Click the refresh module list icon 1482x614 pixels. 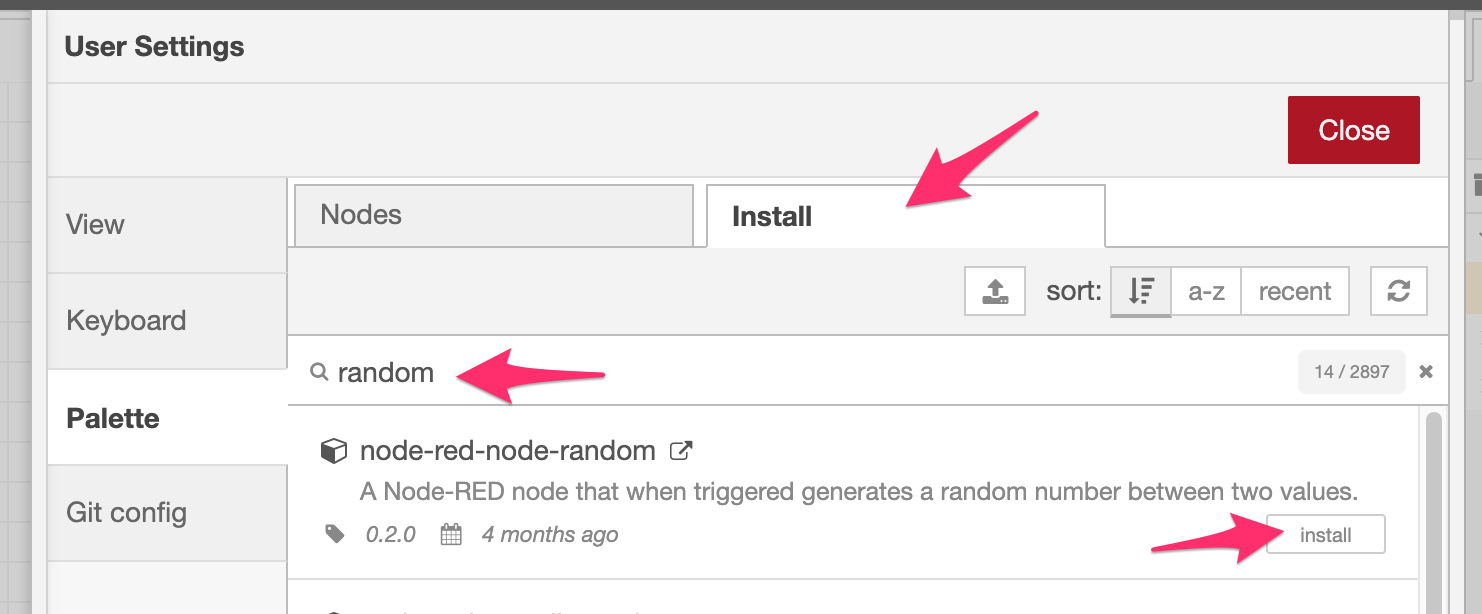[x=1398, y=291]
